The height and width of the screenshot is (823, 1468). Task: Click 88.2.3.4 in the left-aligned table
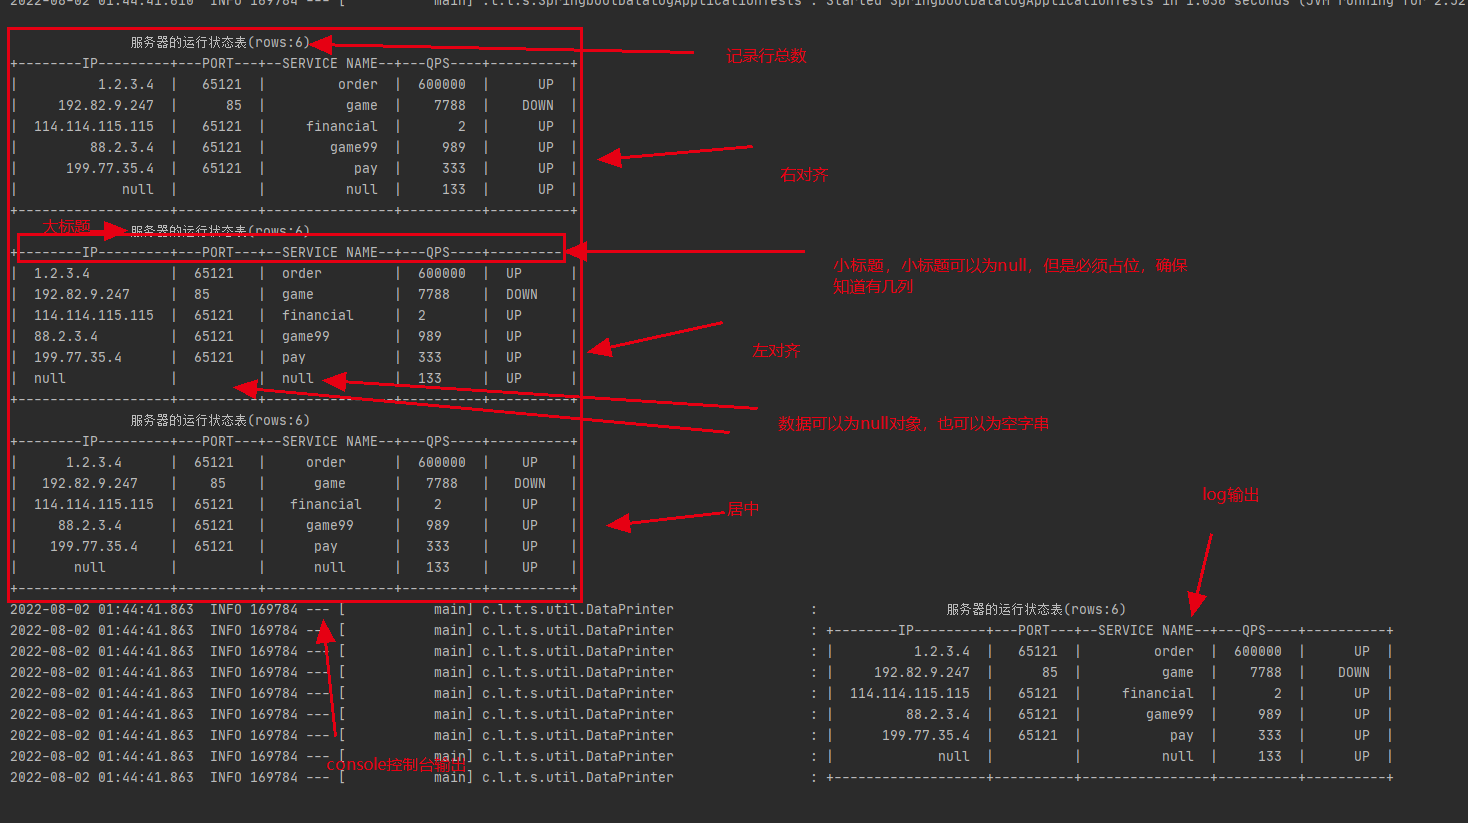66,336
